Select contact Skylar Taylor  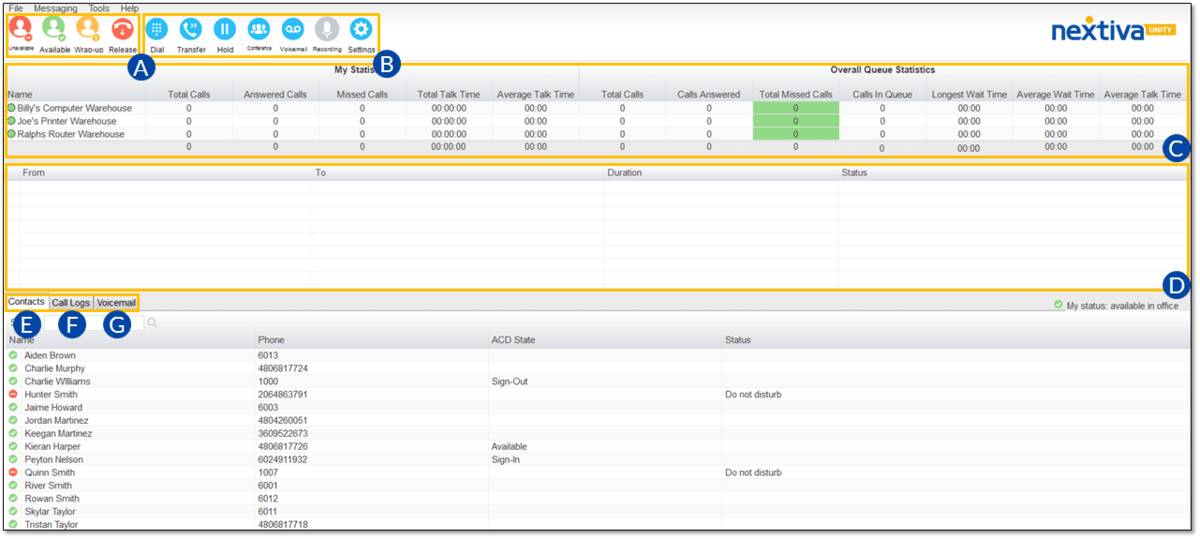pyautogui.click(x=50, y=511)
